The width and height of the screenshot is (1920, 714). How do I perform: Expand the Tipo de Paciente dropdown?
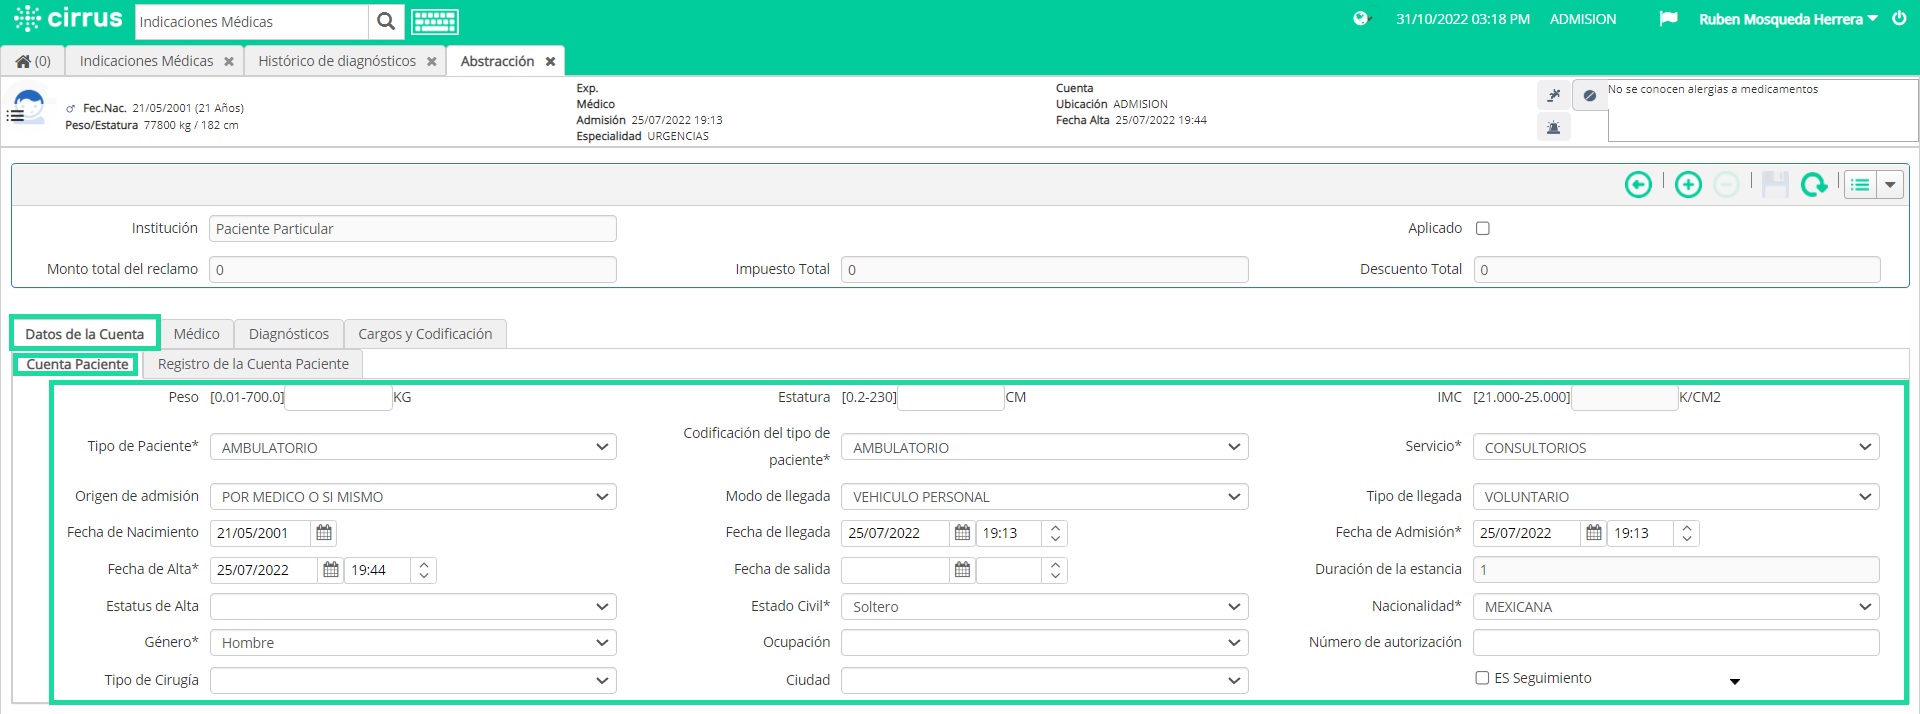pyautogui.click(x=413, y=447)
